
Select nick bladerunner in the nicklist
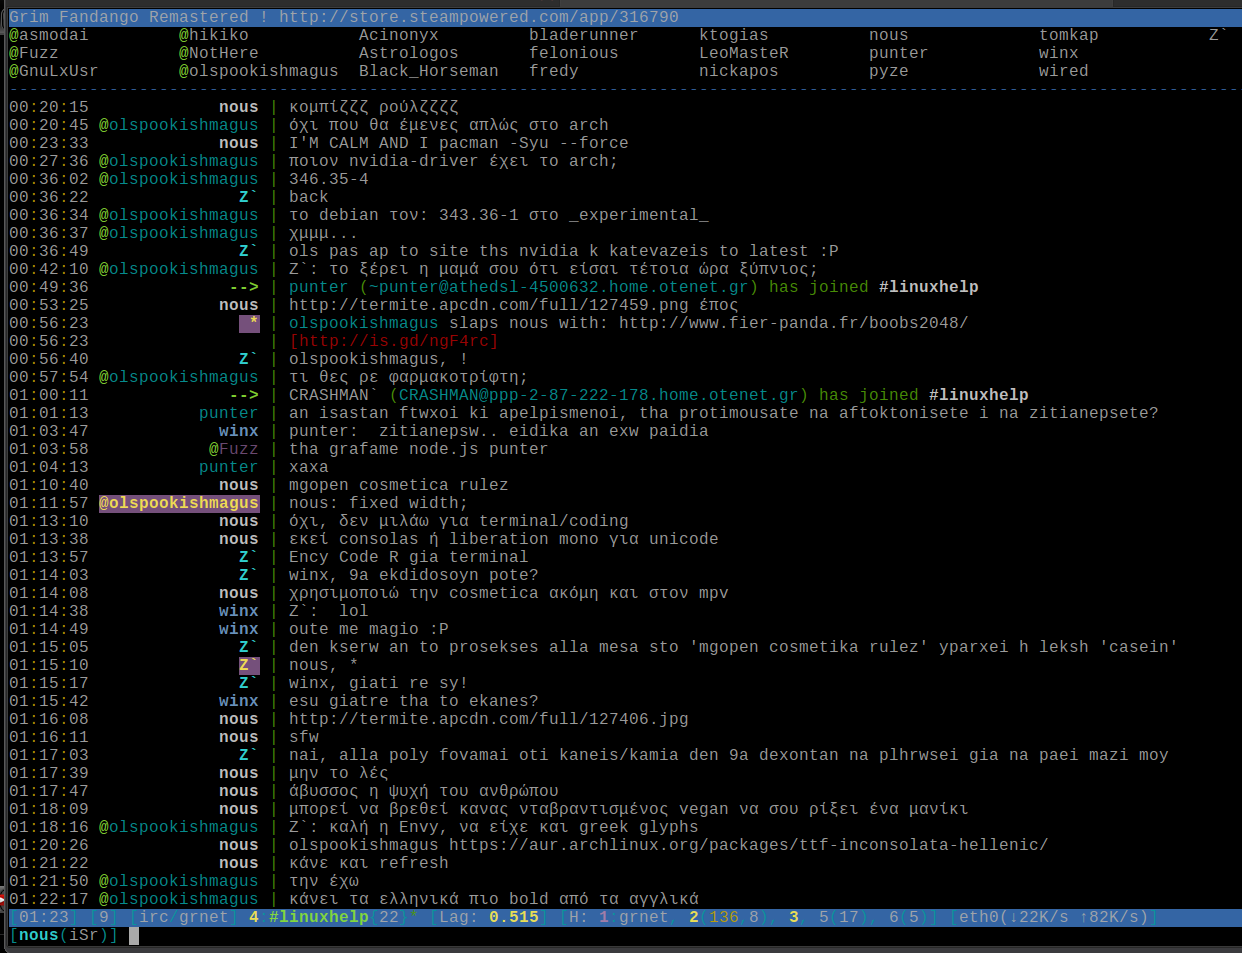click(x=584, y=35)
